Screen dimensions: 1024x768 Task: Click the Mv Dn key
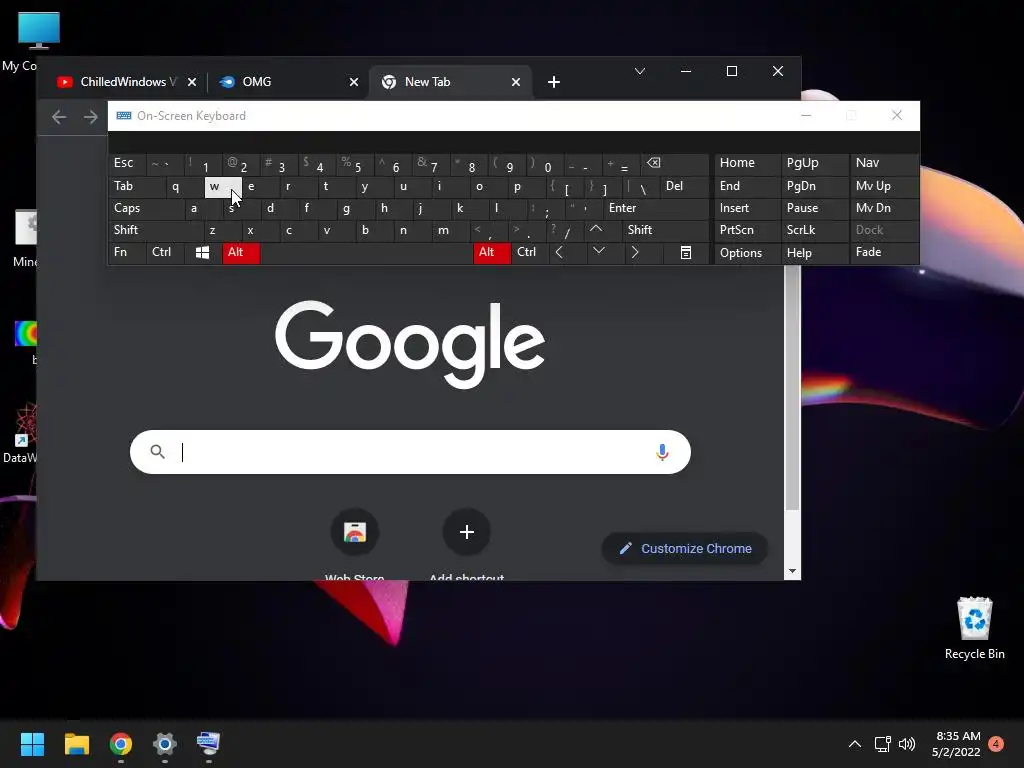(884, 208)
